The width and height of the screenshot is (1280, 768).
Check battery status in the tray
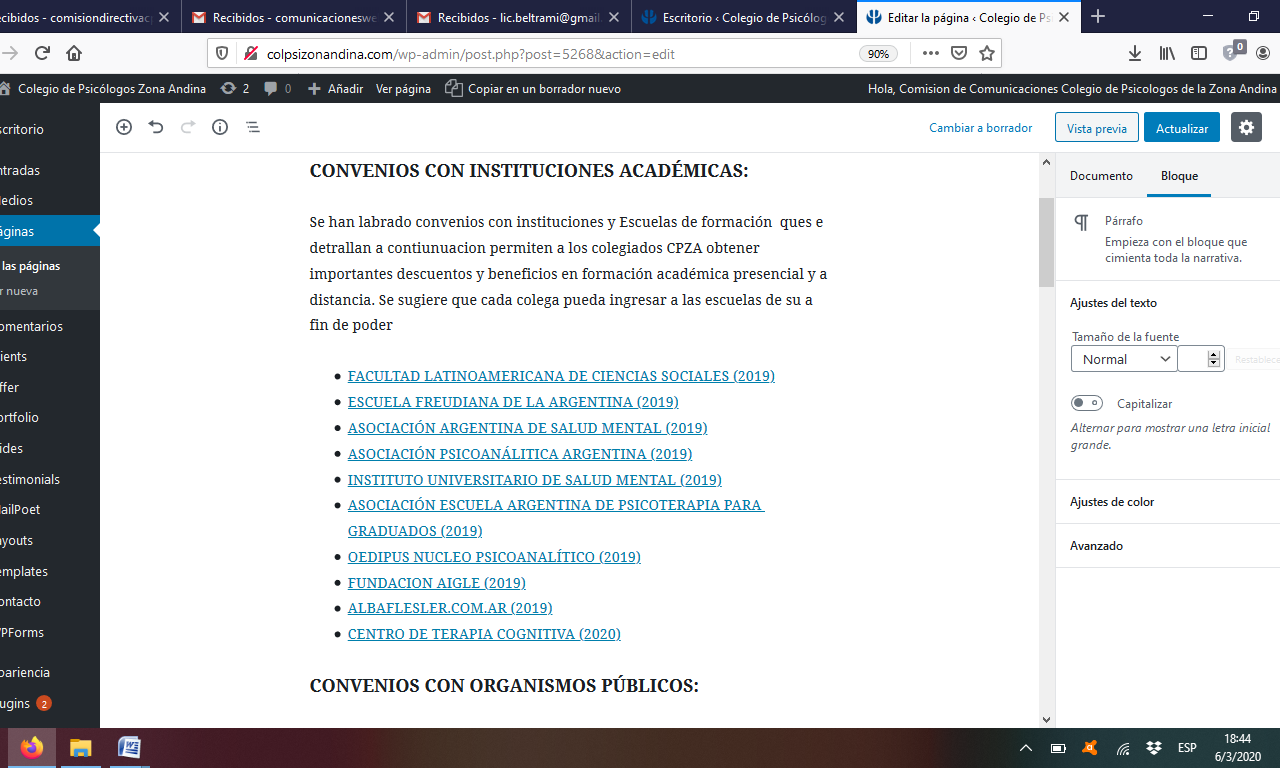point(1058,748)
